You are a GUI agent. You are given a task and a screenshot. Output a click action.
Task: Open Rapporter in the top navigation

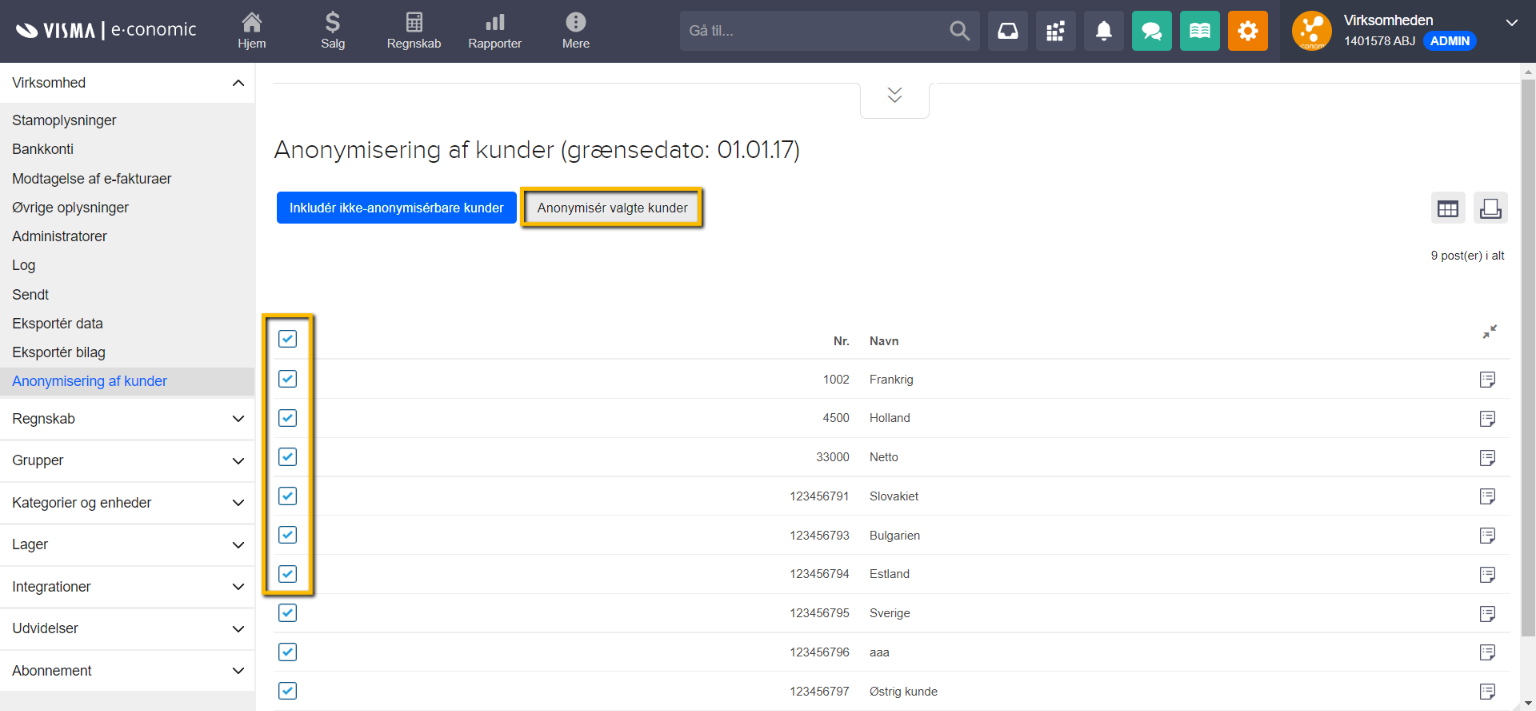tap(494, 31)
